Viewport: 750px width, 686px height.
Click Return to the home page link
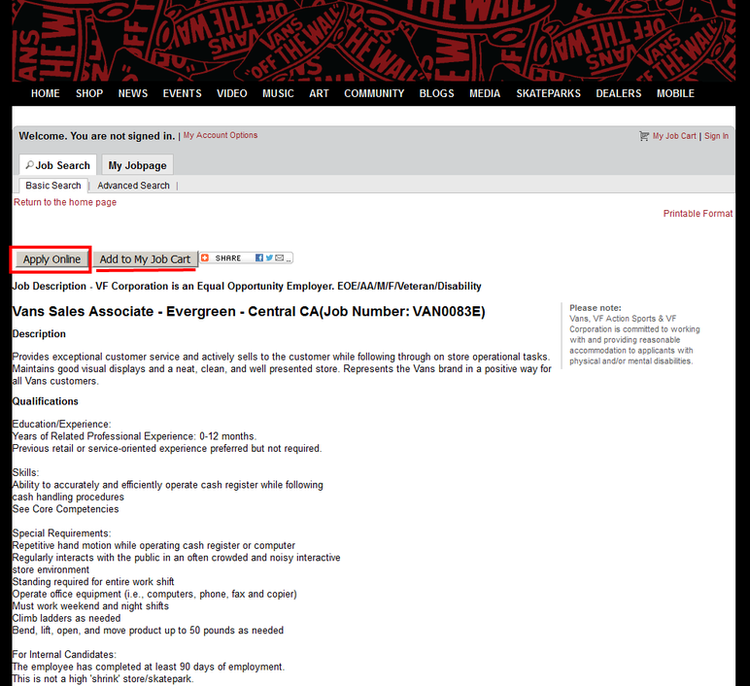point(65,202)
